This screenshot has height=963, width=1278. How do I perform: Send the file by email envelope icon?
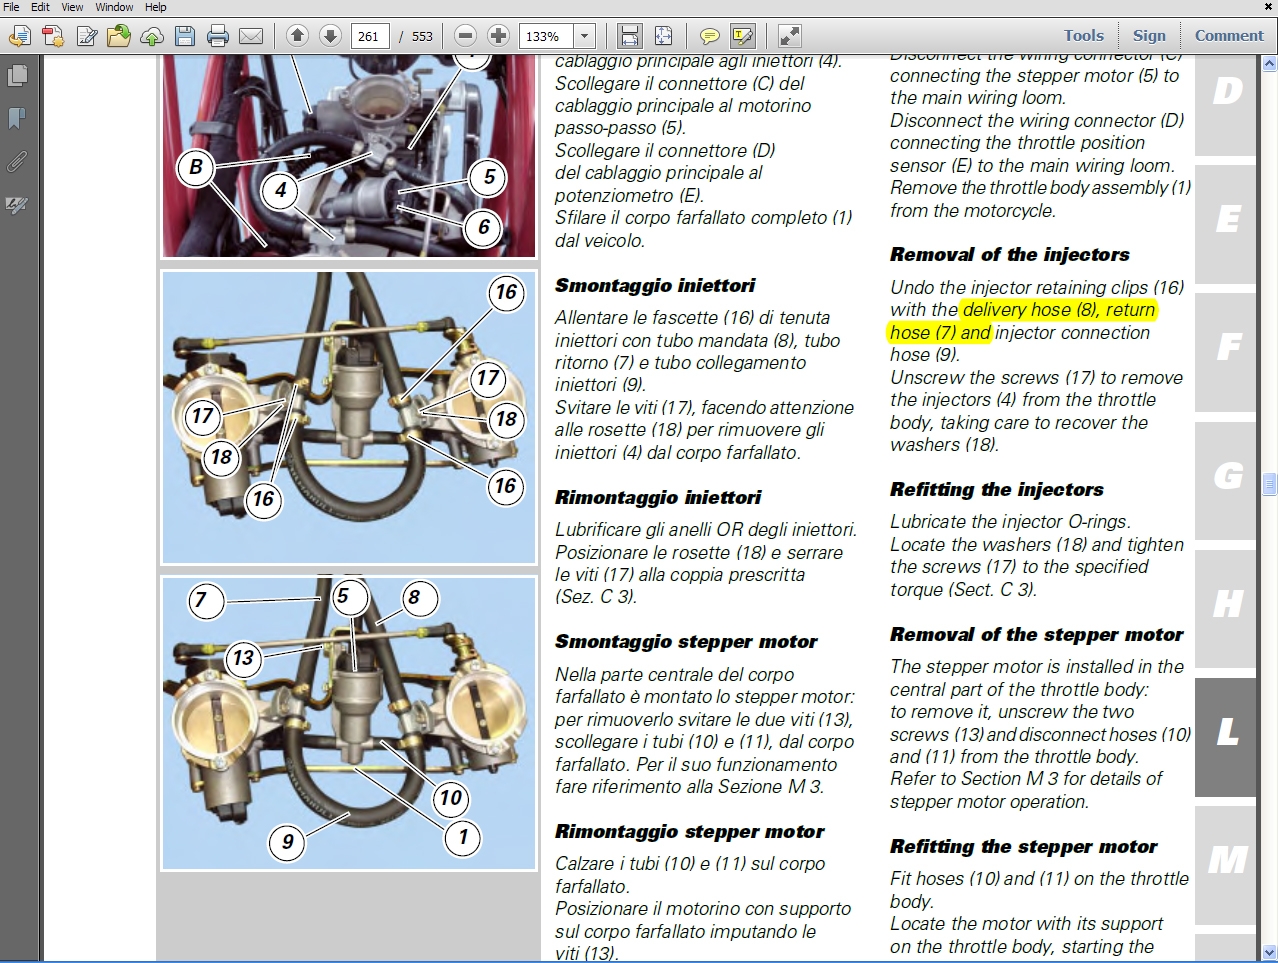coord(251,37)
